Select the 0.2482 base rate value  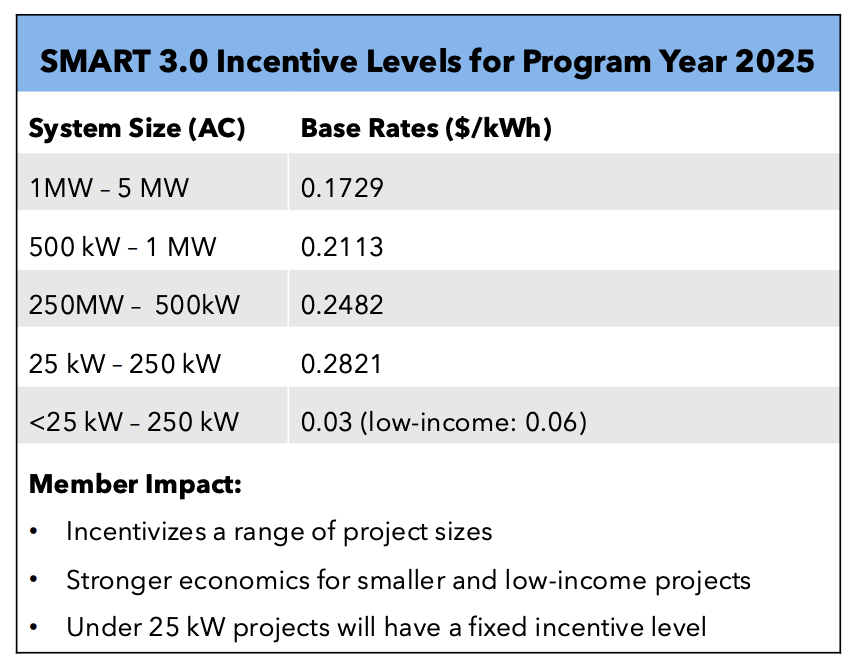tap(342, 305)
